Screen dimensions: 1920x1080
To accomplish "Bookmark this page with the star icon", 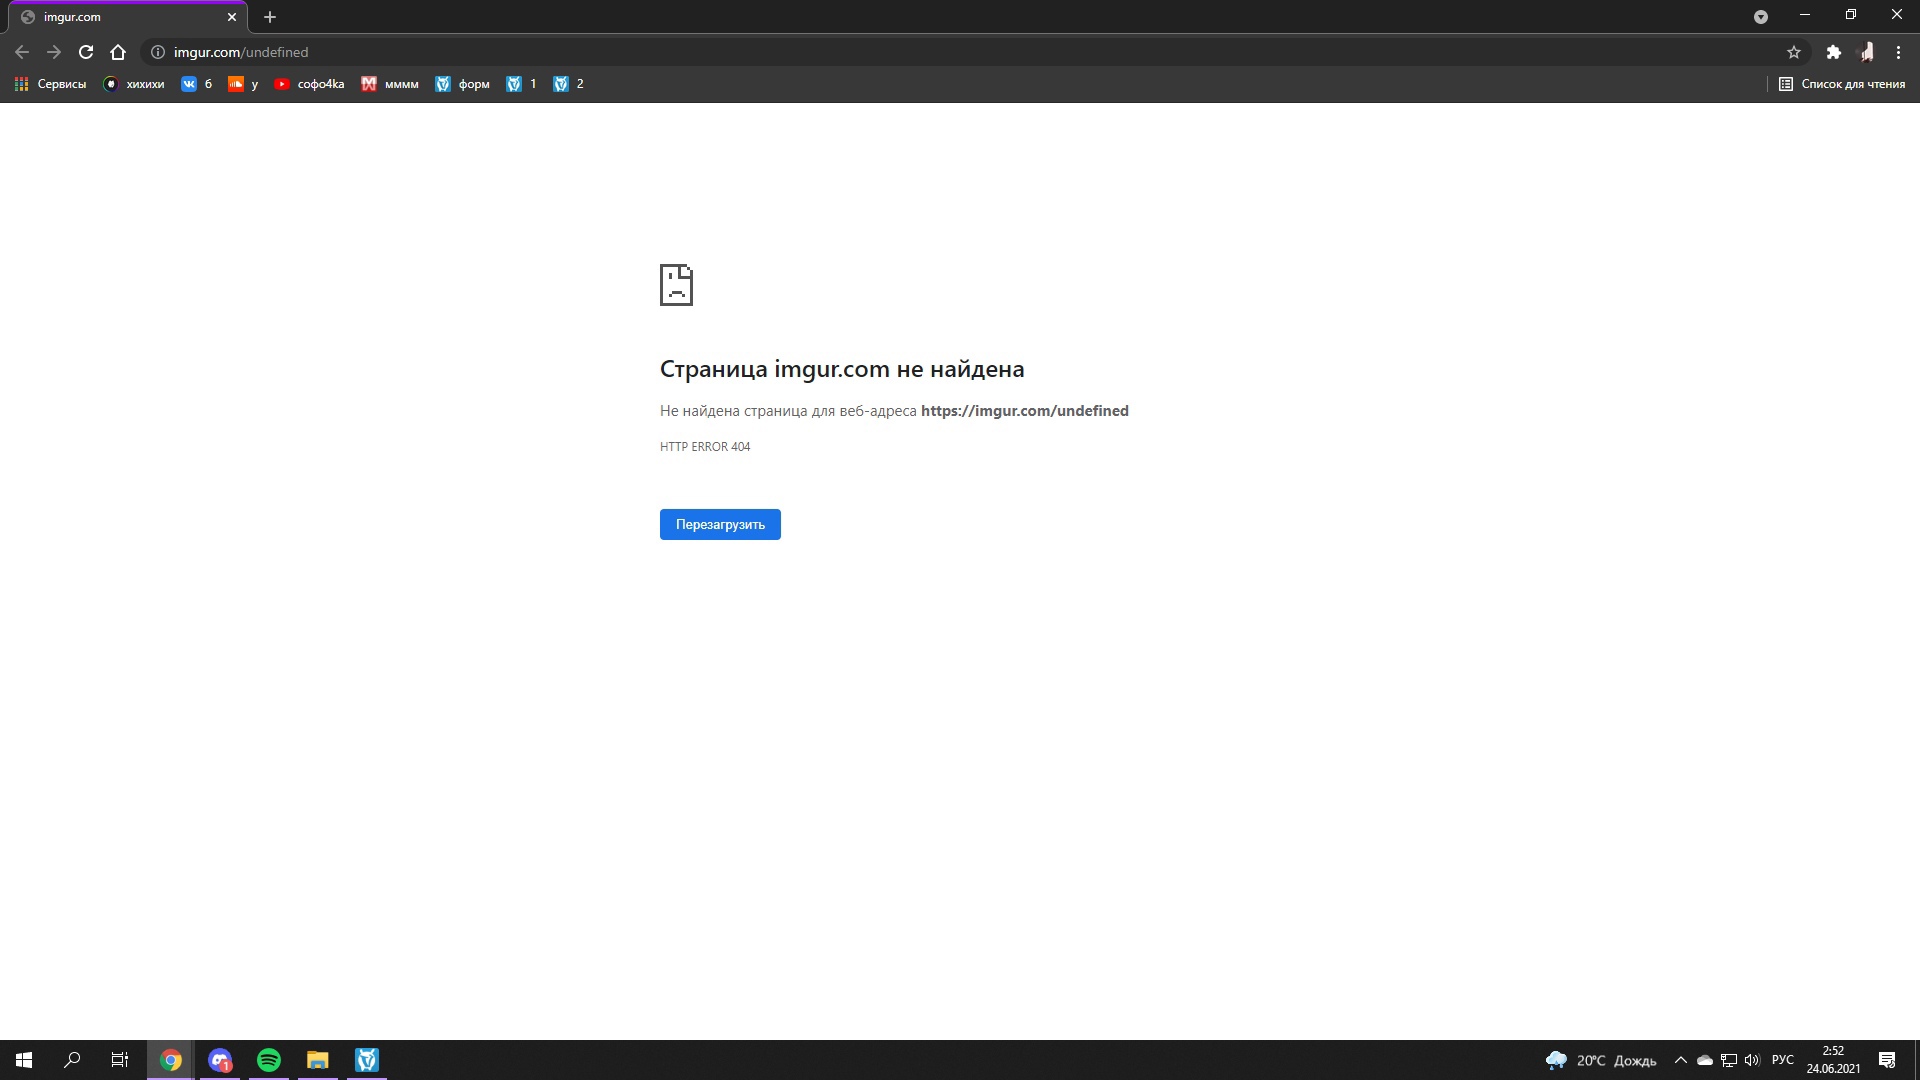I will pos(1794,52).
